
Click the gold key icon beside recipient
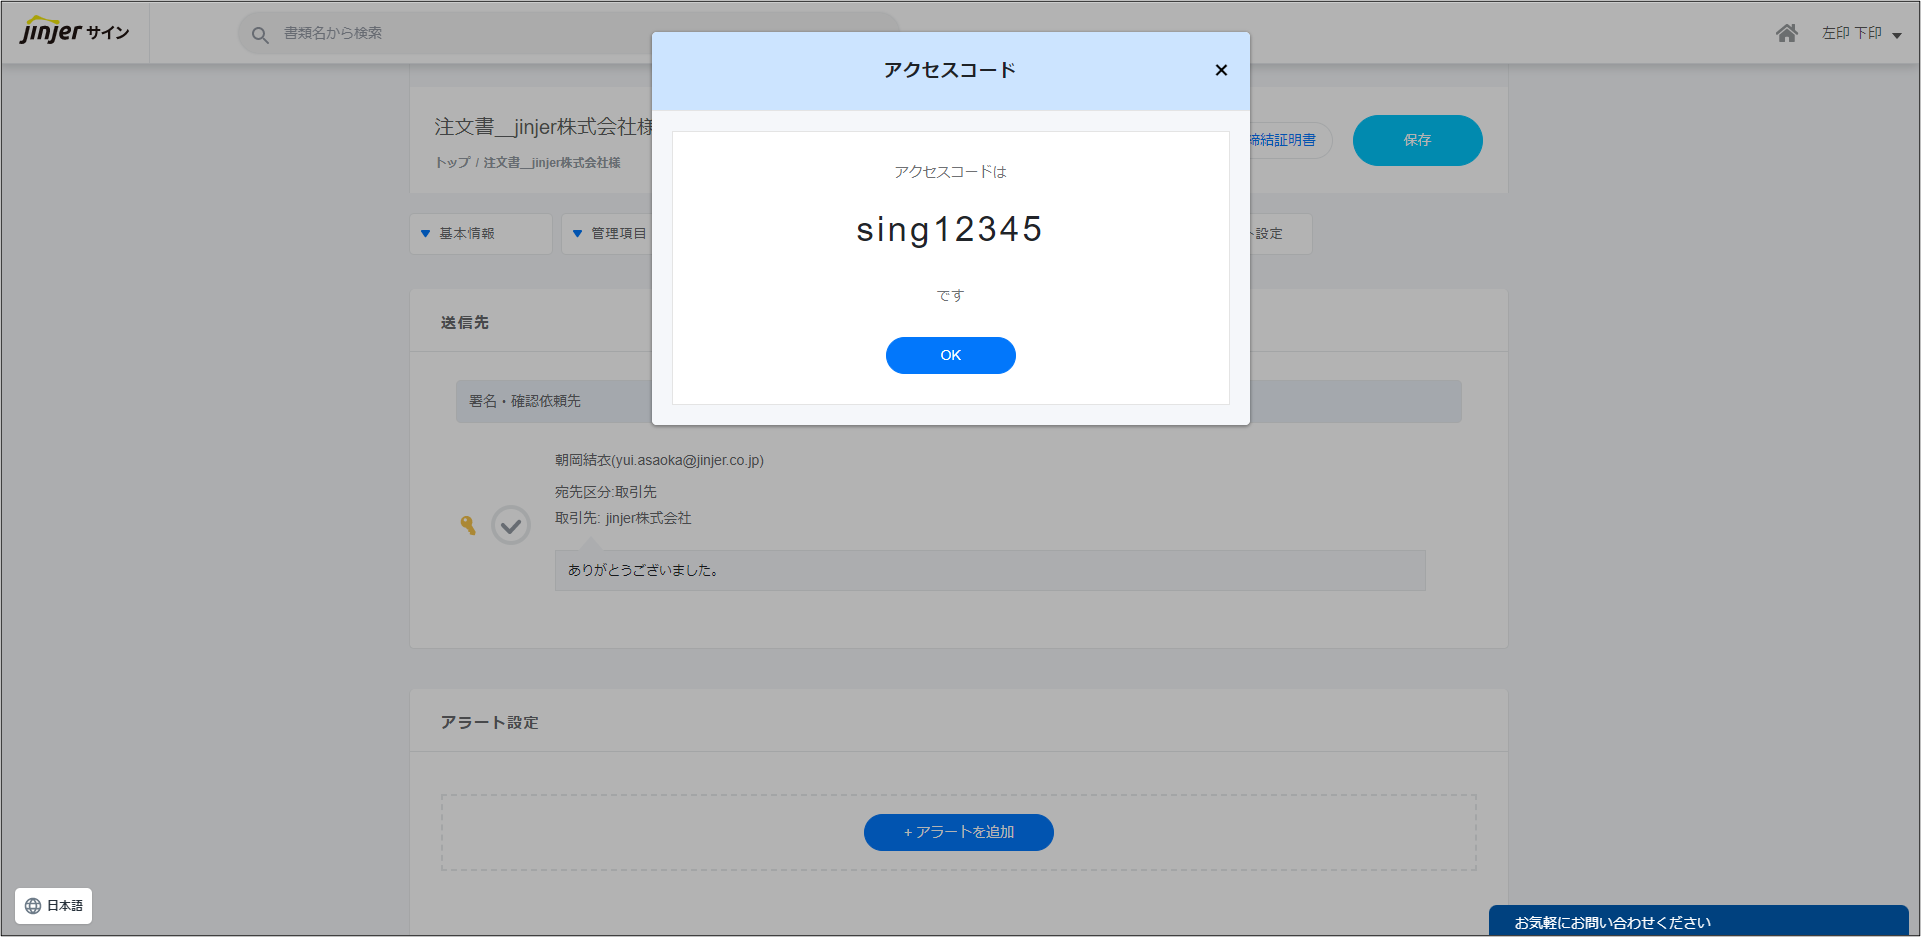click(467, 525)
